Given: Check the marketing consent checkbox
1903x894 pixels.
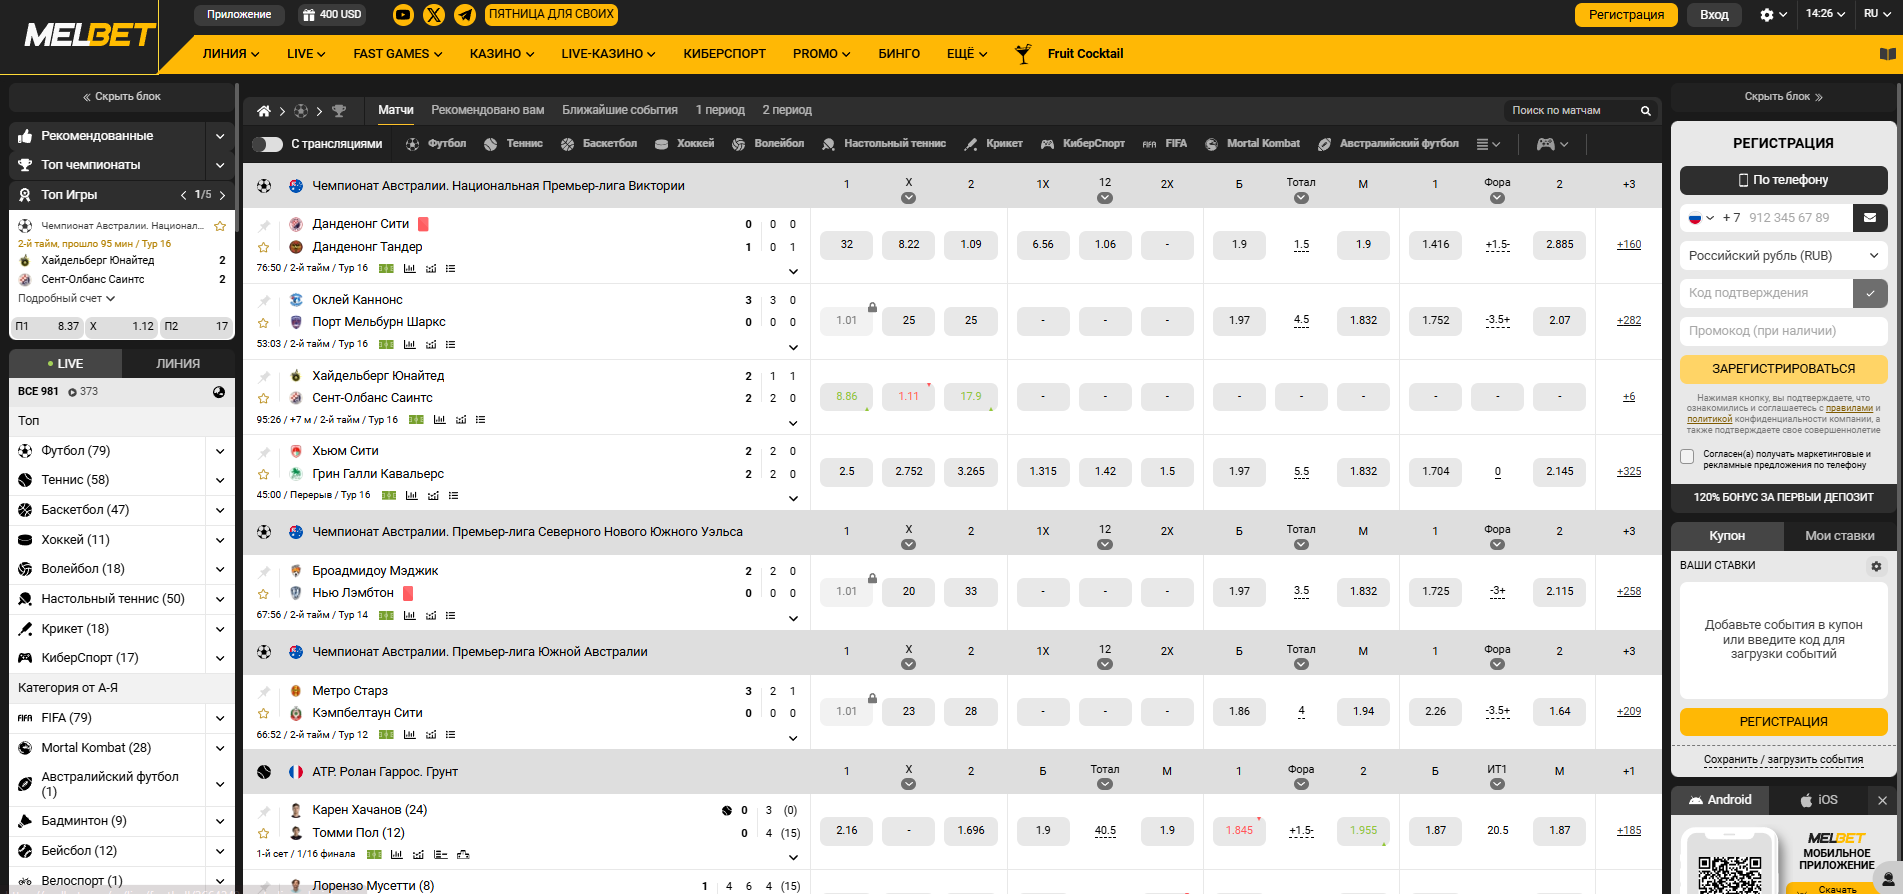Looking at the screenshot, I should 1688,457.
